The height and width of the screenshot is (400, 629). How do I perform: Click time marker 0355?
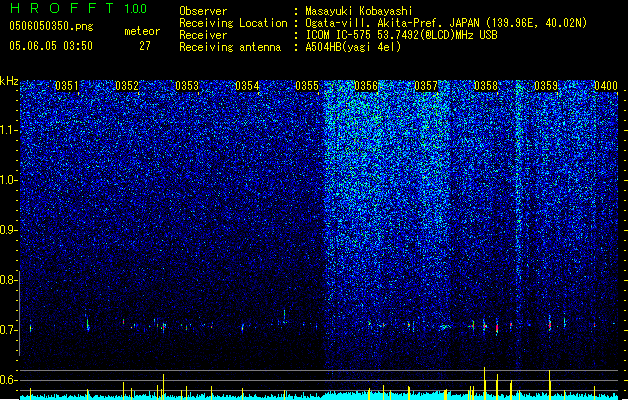tap(307, 86)
